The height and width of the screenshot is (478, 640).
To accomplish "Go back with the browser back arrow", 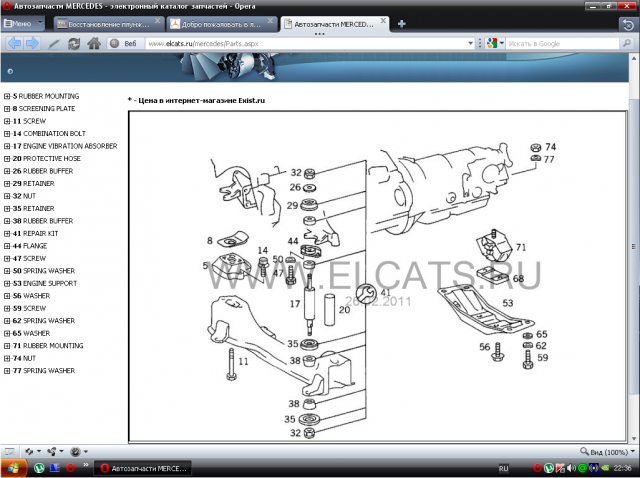I will pyautogui.click(x=15, y=43).
